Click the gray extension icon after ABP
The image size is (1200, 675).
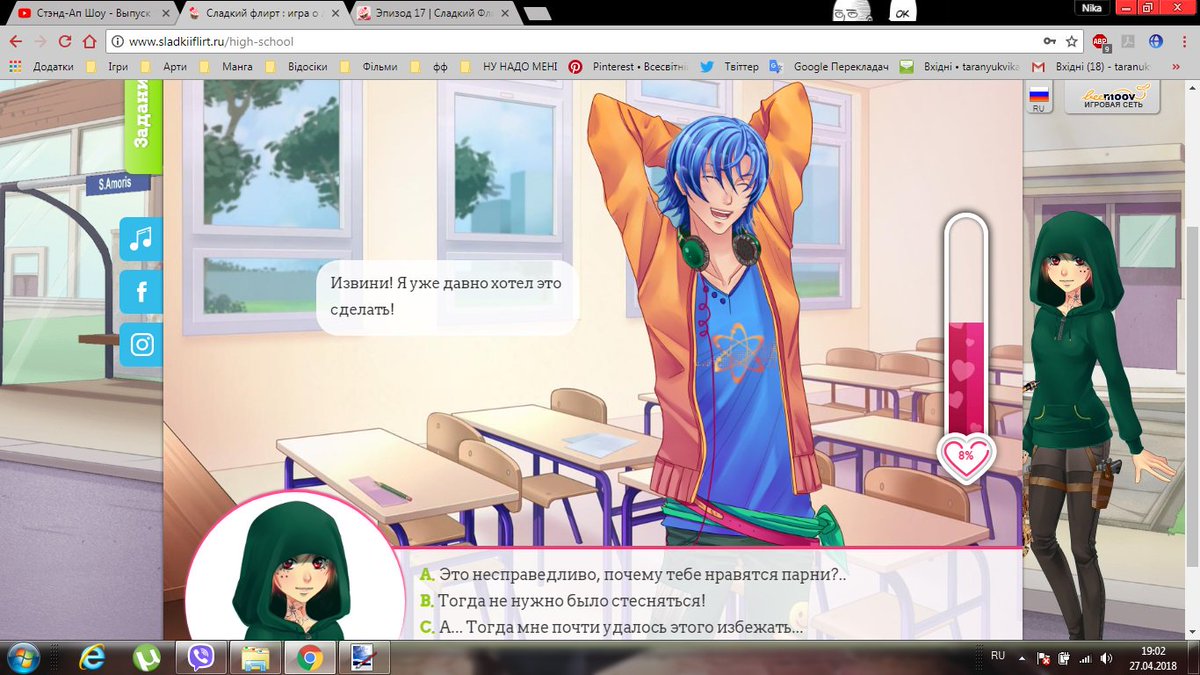pyautogui.click(x=1128, y=42)
